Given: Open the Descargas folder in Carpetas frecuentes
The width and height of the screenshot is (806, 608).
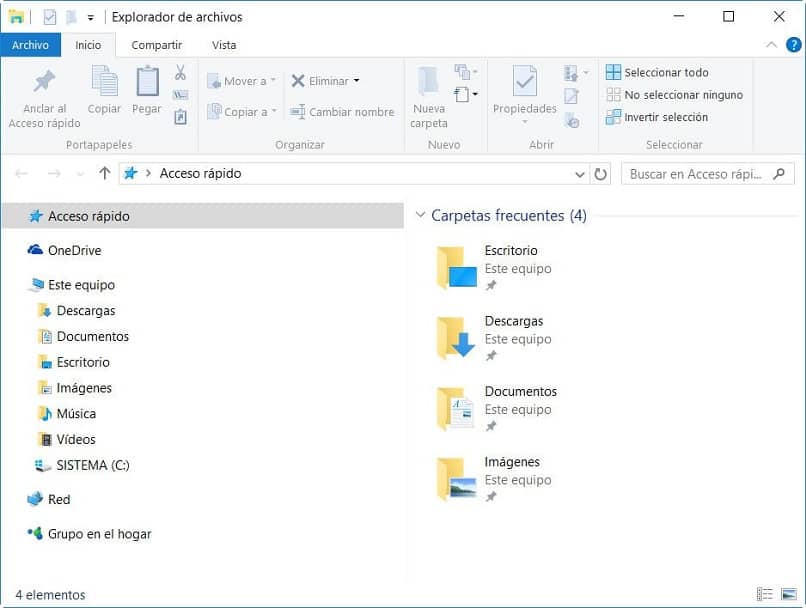Looking at the screenshot, I should [456, 338].
